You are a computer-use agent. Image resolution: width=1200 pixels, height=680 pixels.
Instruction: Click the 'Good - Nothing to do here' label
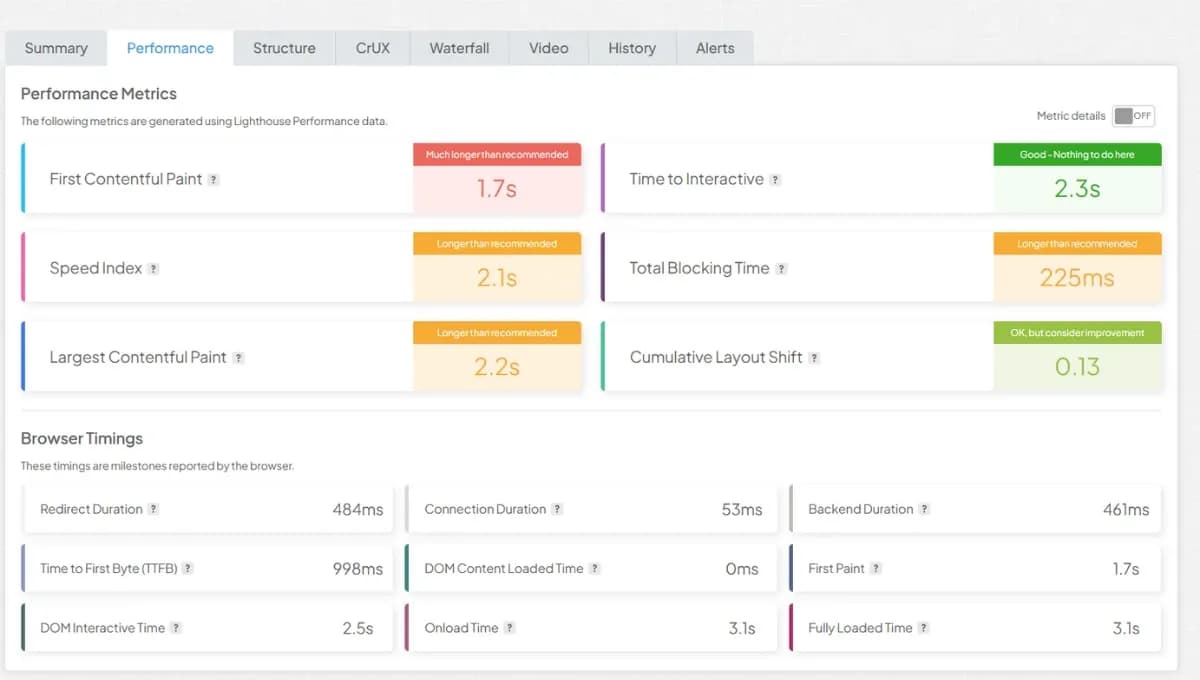[1077, 154]
